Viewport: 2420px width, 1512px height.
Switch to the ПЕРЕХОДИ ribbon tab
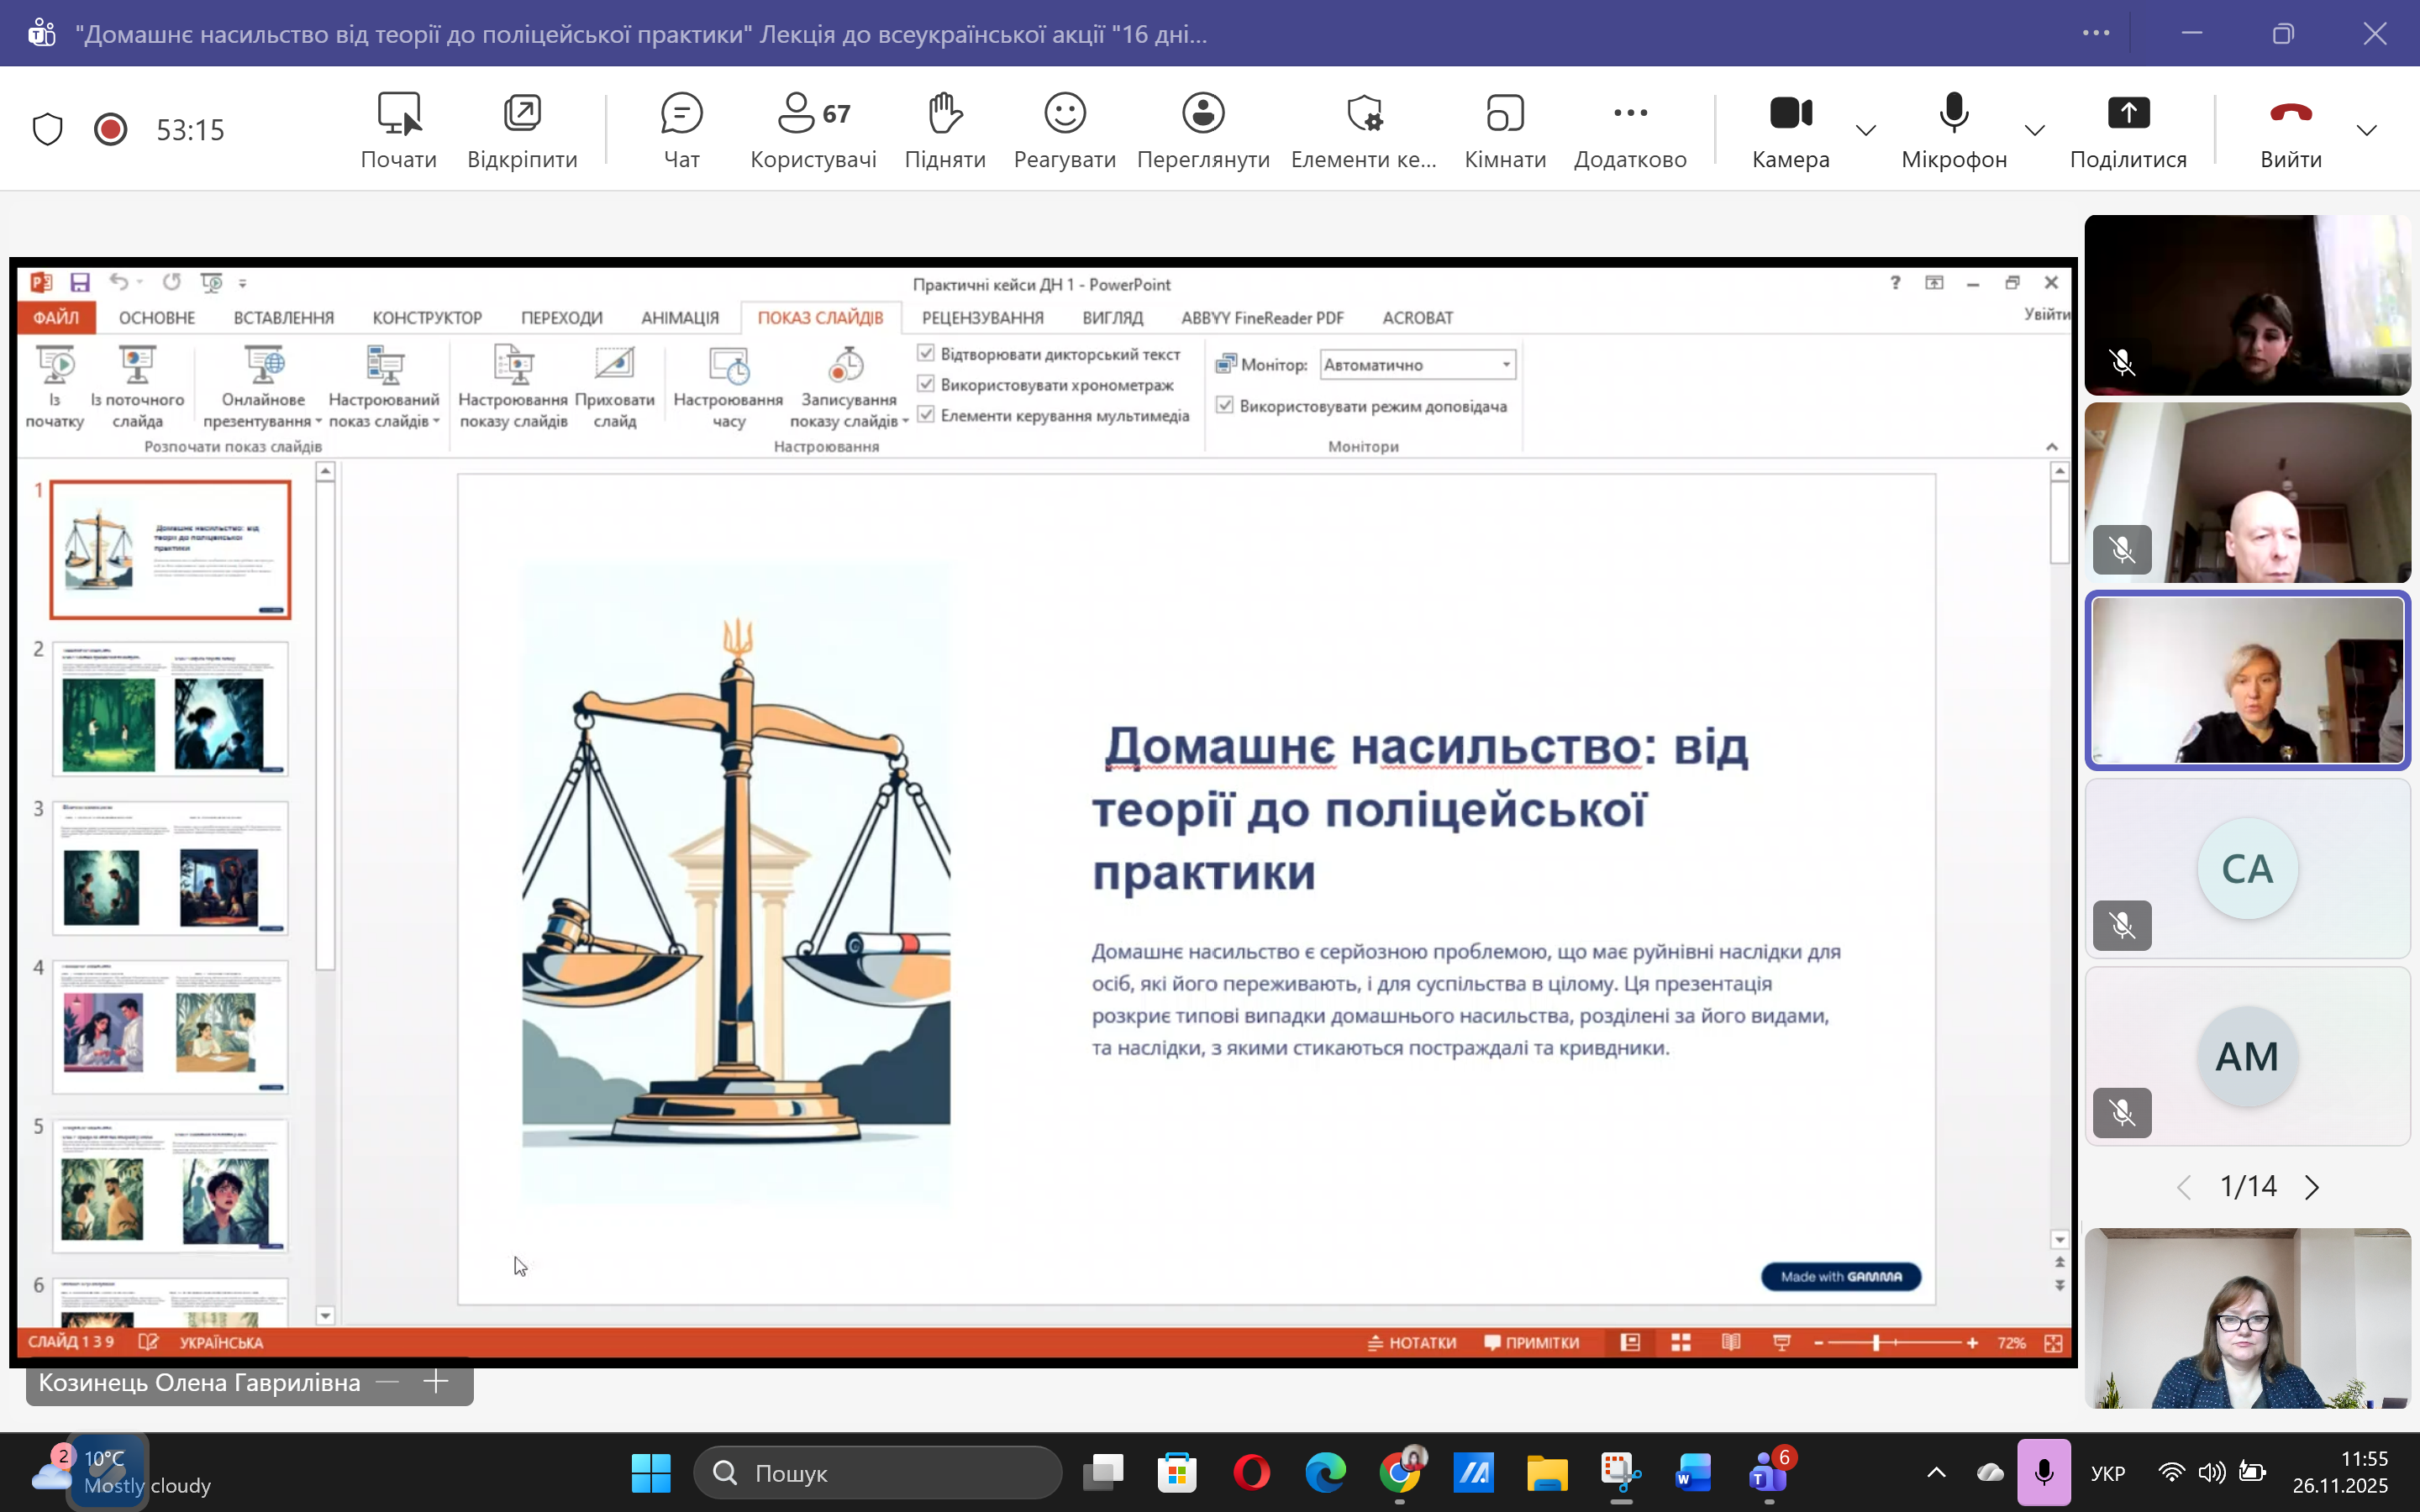pyautogui.click(x=561, y=318)
